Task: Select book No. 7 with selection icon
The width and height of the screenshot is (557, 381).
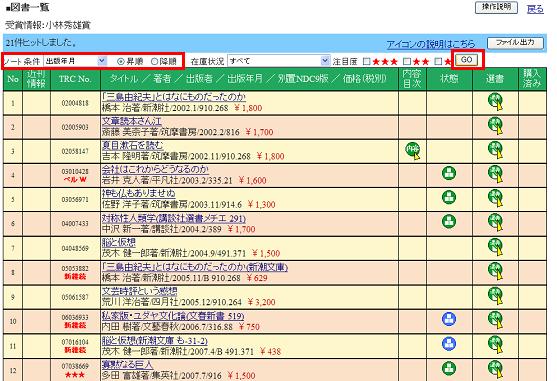Action: (x=495, y=247)
